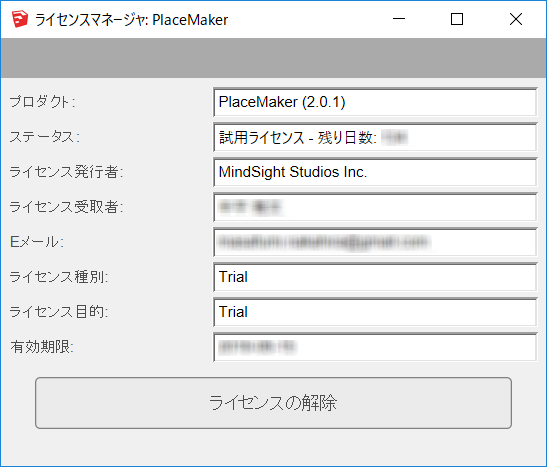This screenshot has height=467, width=547.
Task: Click the ライセンス目的 field showing Trial
Action: [375, 312]
